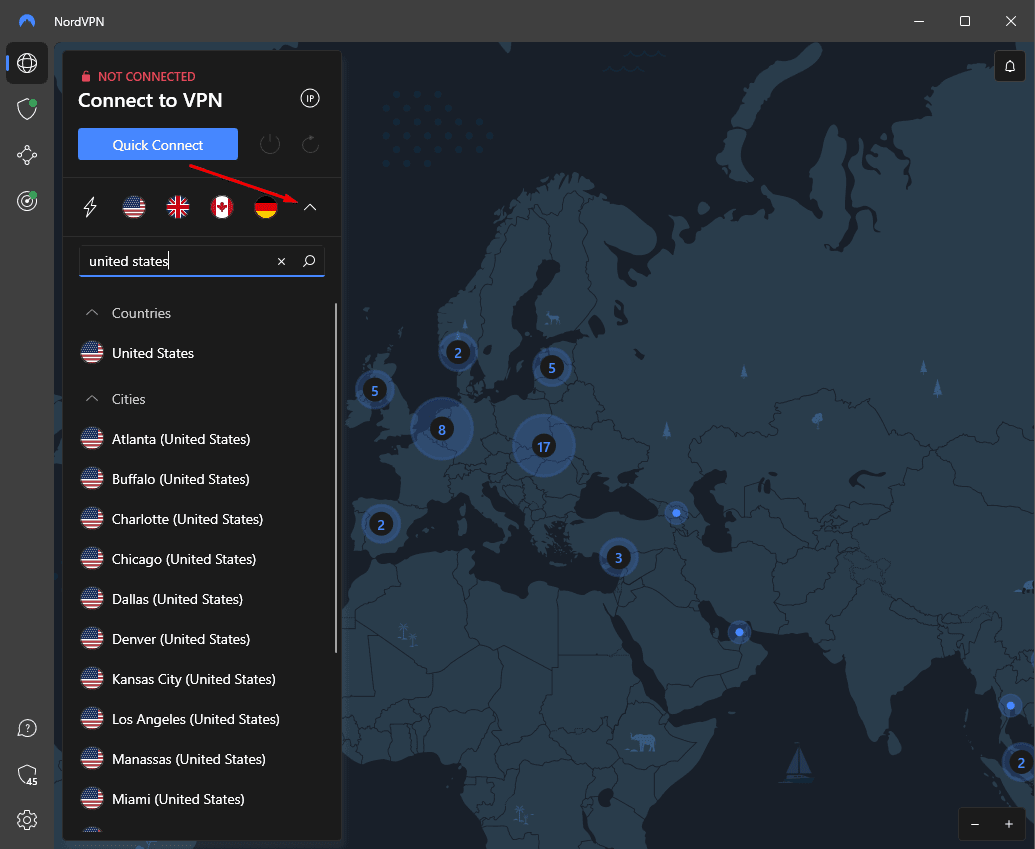Screen dimensions: 1035x849
Task: Click the 'Connect to VPN' heading
Action: point(150,100)
